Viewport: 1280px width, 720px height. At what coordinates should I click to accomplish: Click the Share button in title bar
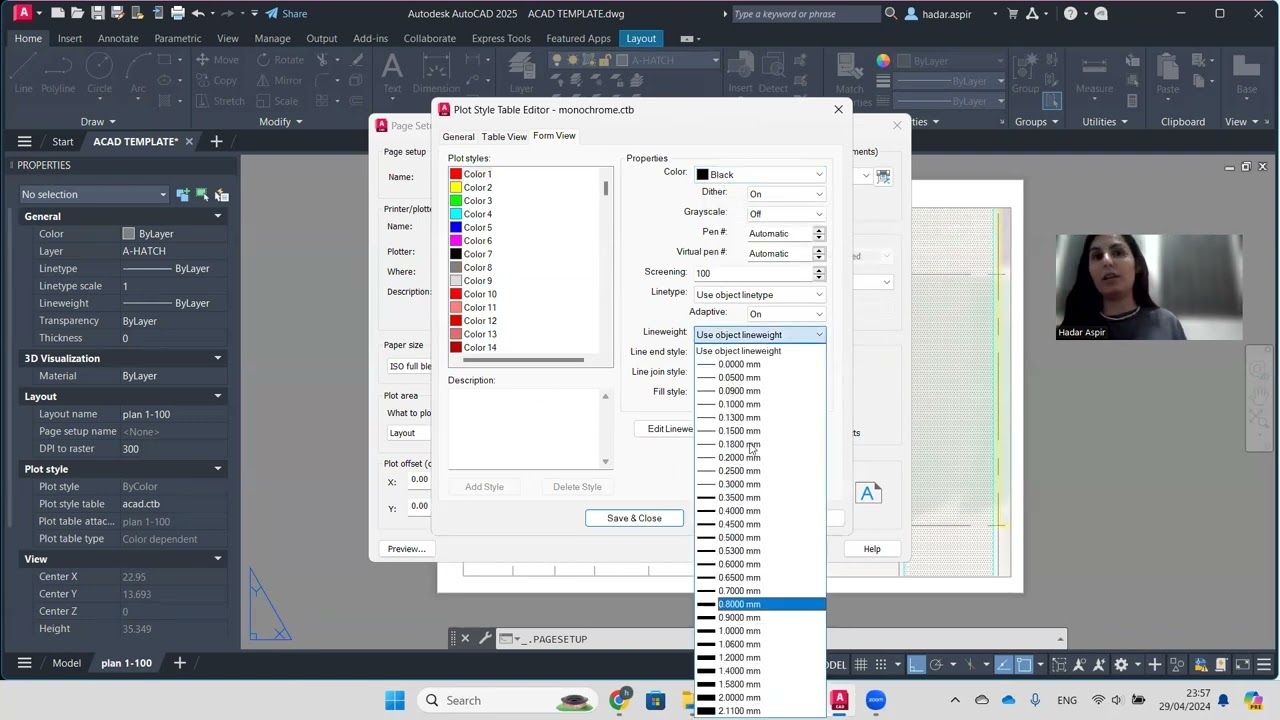pyautogui.click(x=287, y=13)
